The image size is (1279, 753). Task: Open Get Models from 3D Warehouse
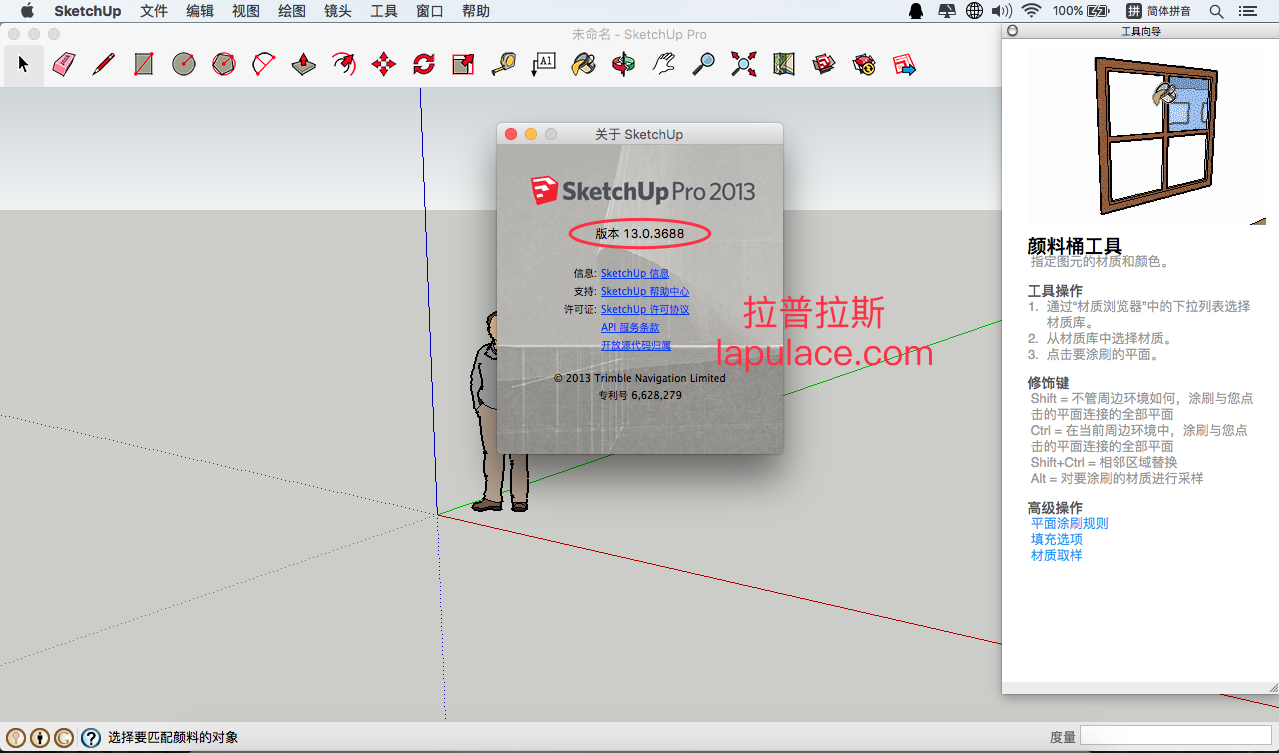824,65
